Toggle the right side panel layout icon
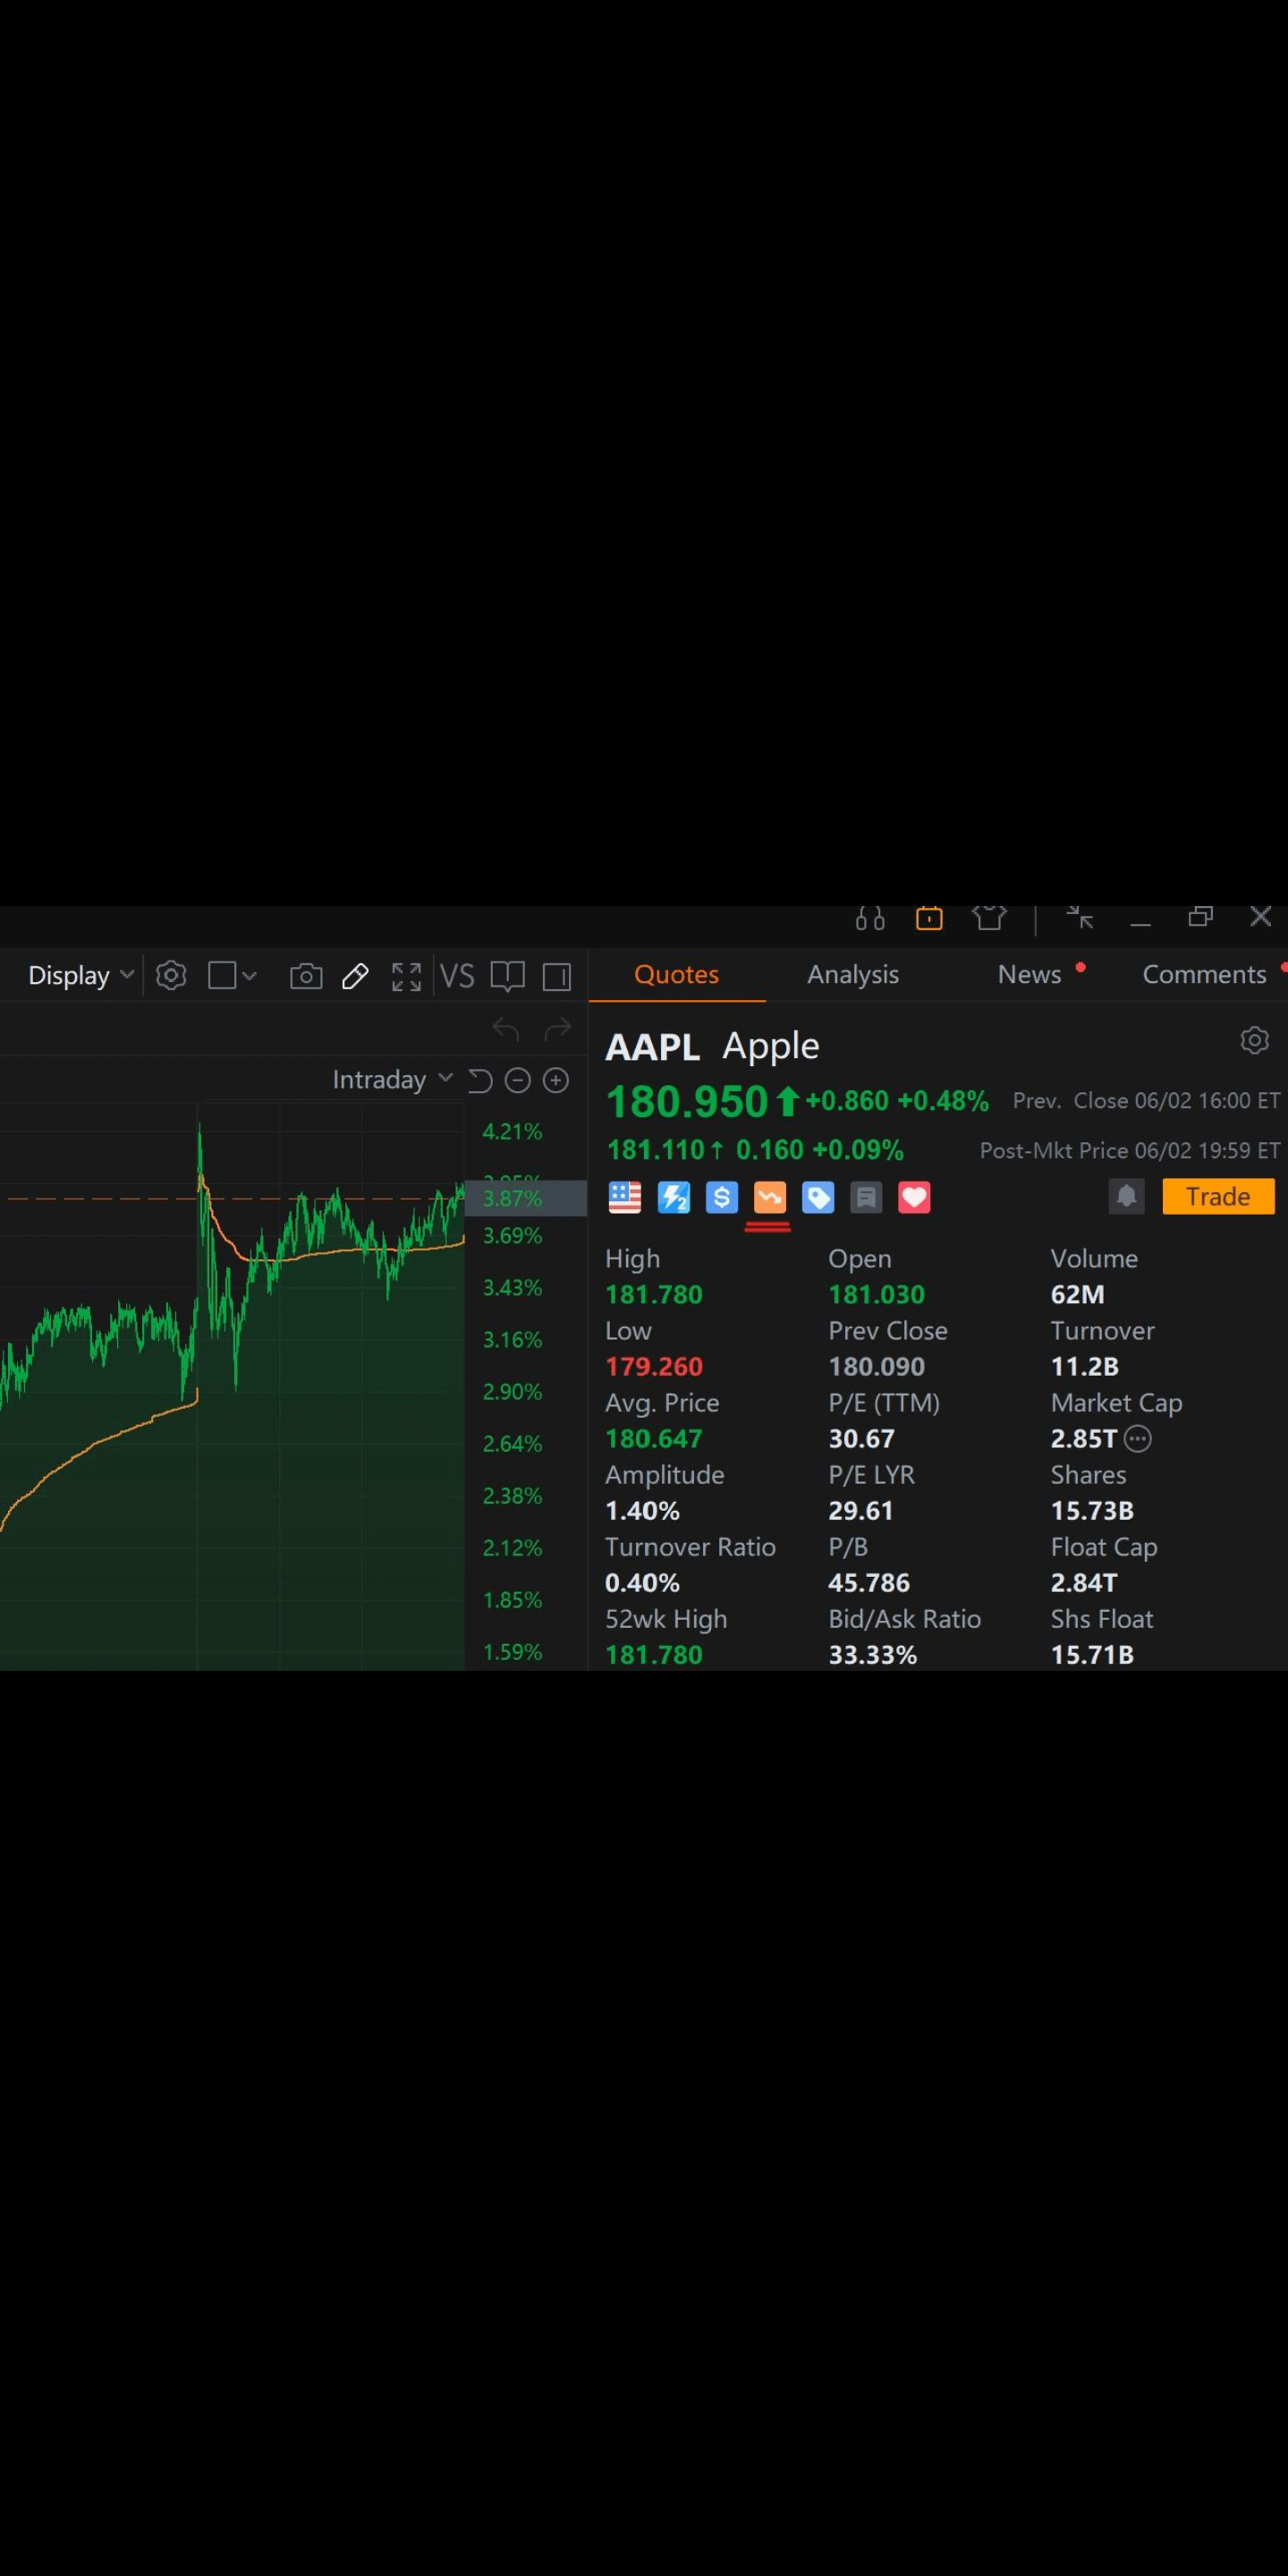Screen dimensions: 1288x2576 click(557, 976)
